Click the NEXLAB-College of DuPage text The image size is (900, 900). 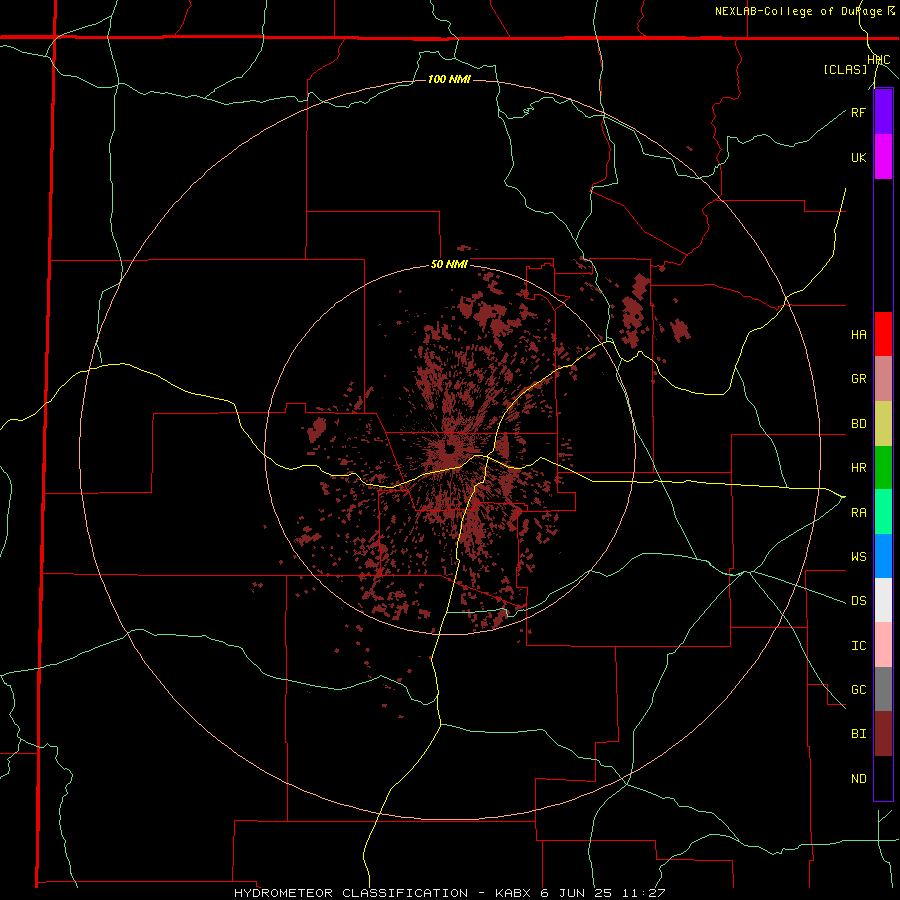click(x=799, y=11)
